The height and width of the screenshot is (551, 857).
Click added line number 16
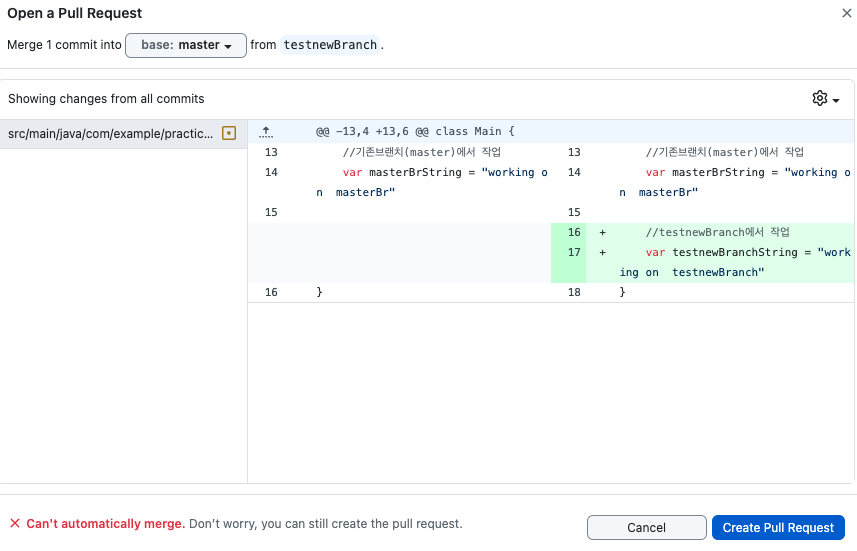coord(574,232)
